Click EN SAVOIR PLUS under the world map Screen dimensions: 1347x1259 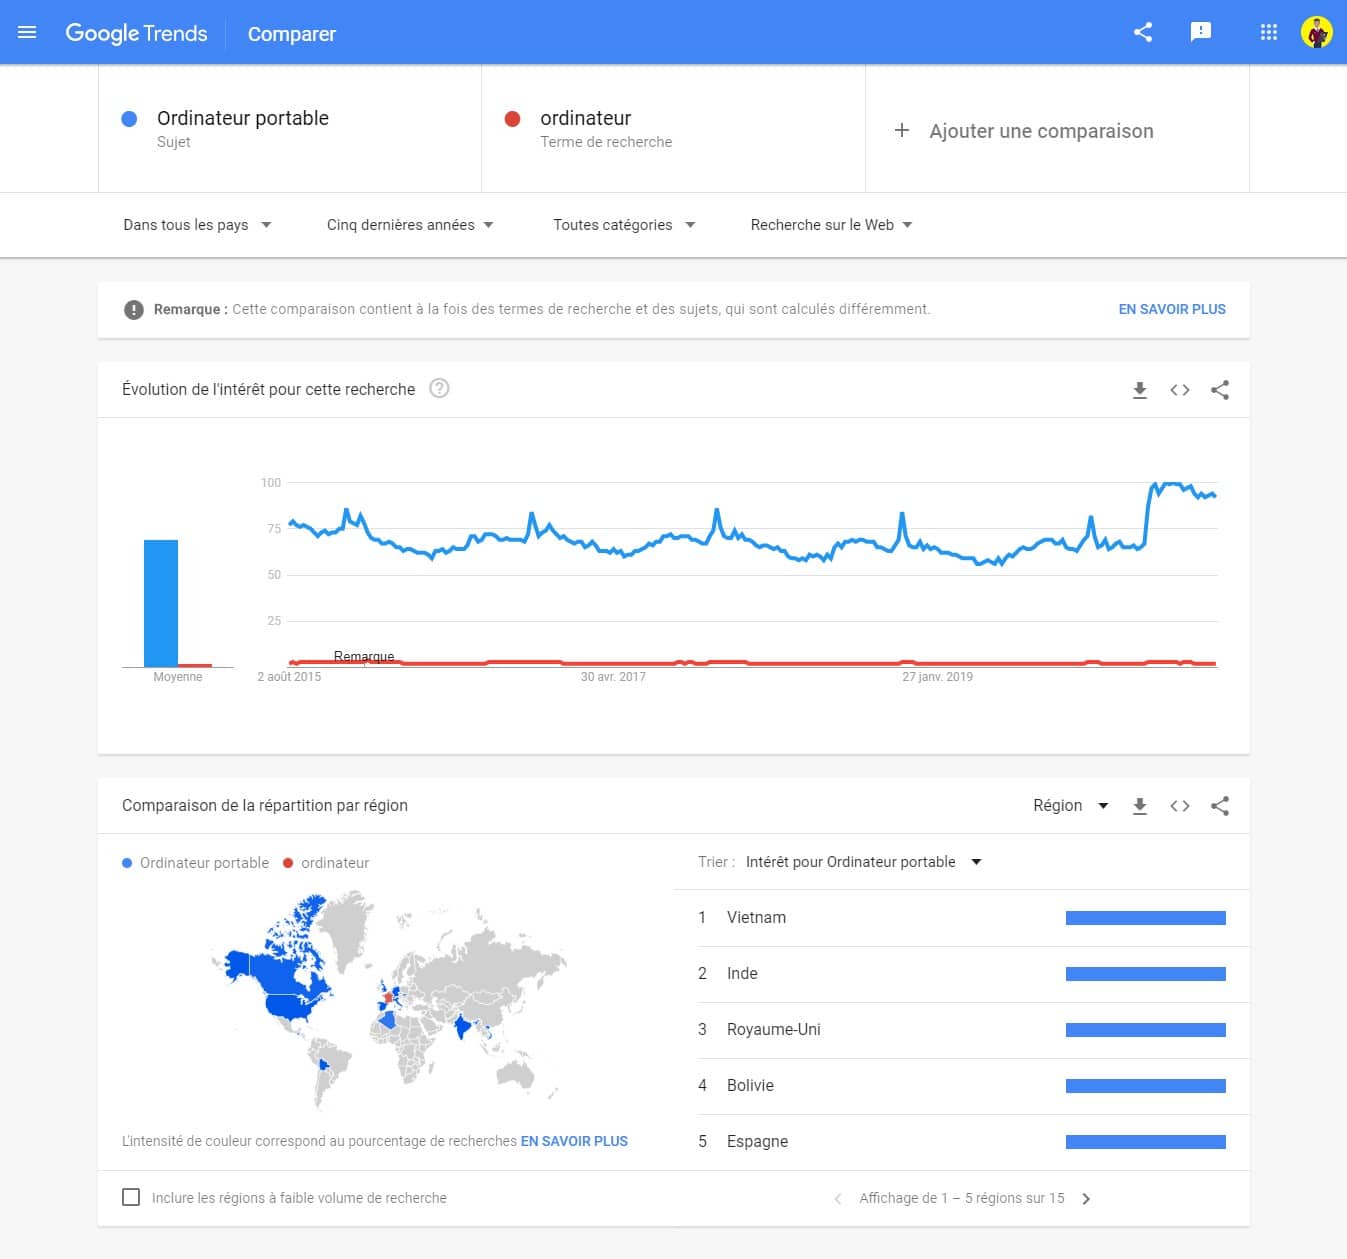click(x=574, y=1141)
